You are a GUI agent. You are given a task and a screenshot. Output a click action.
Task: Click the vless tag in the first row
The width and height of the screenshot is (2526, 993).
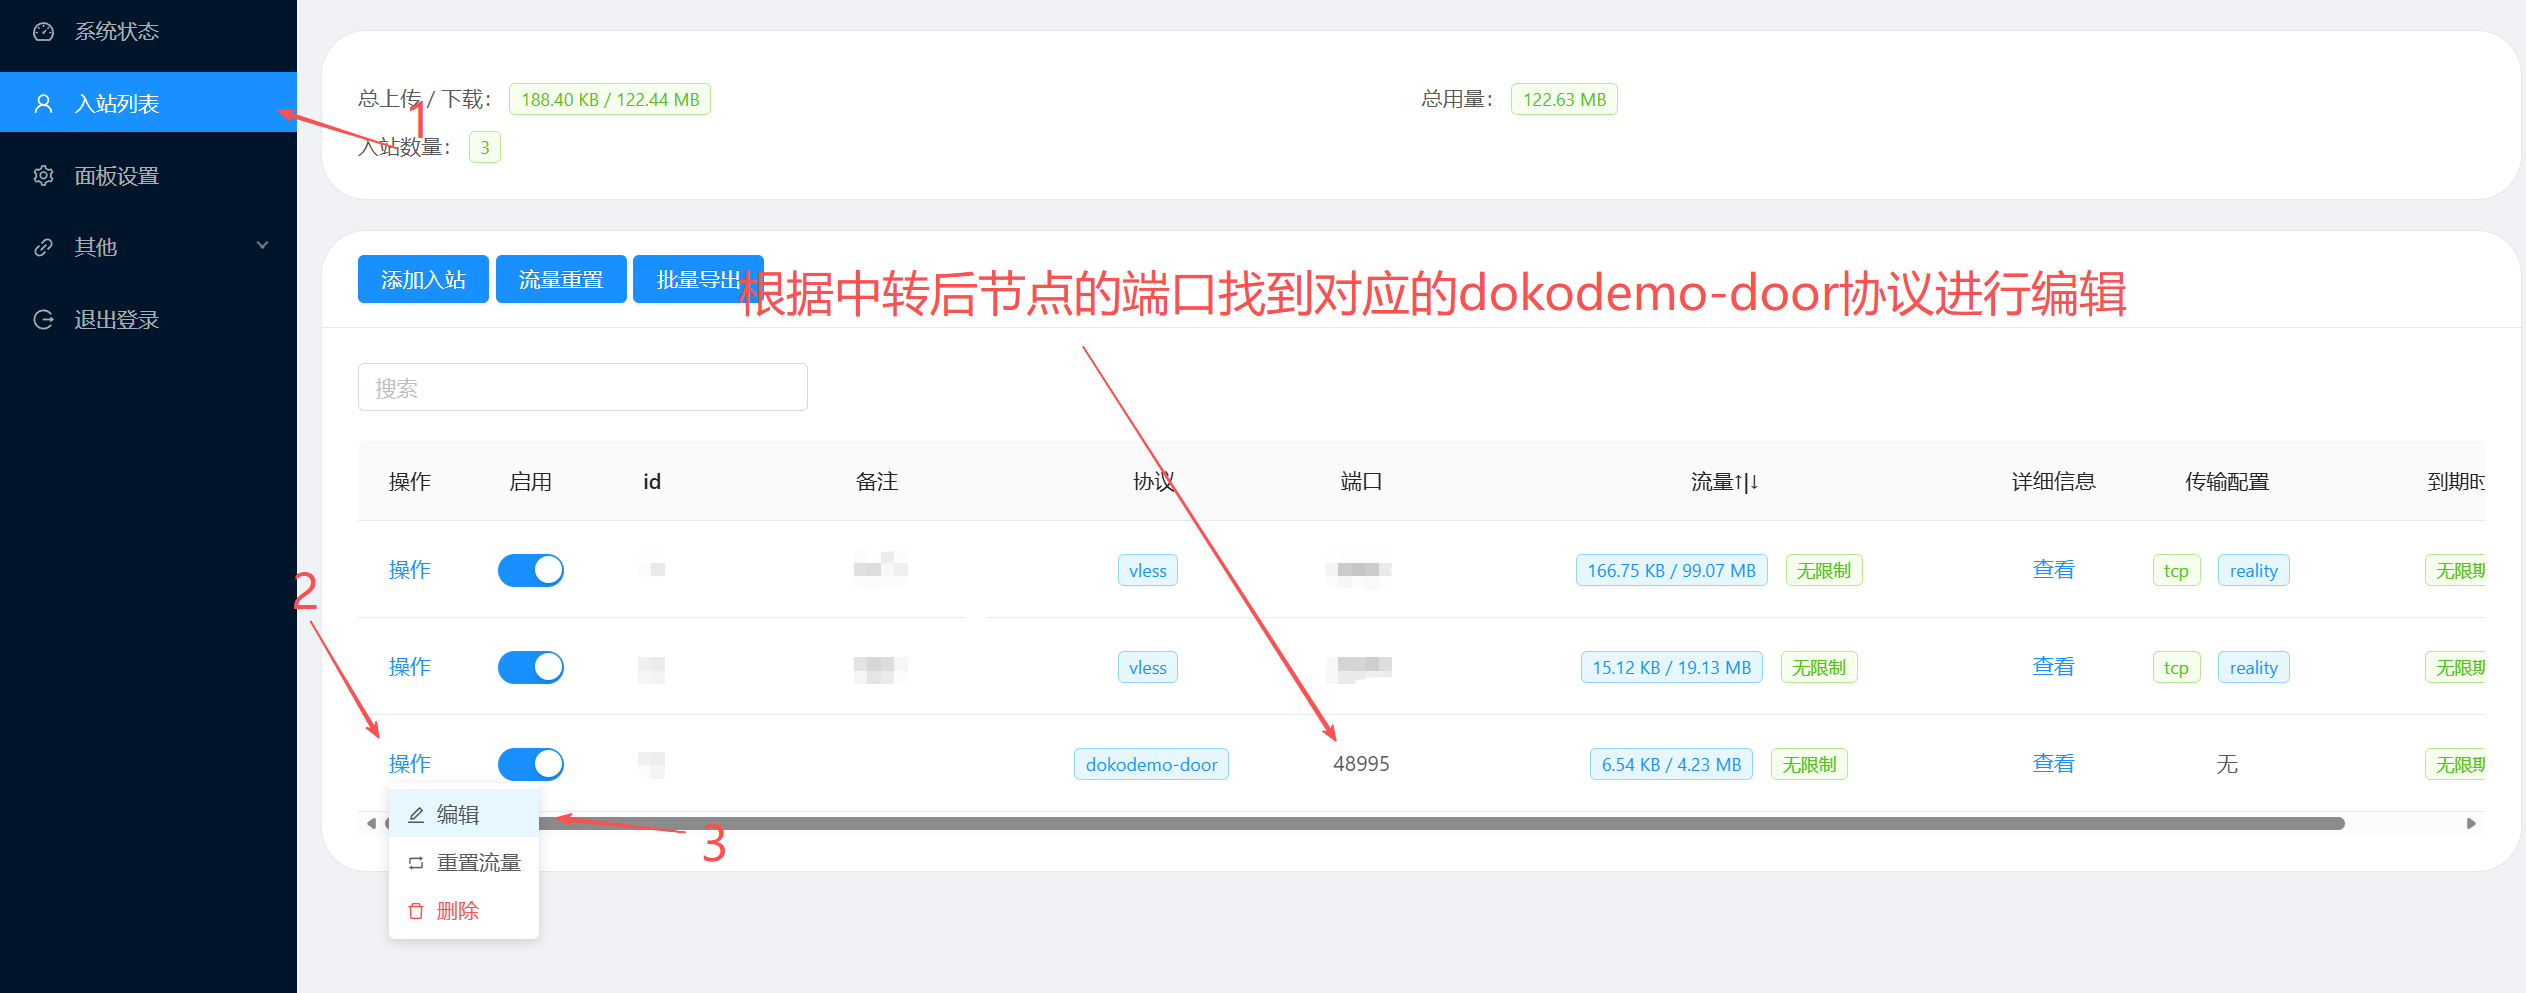coord(1148,571)
